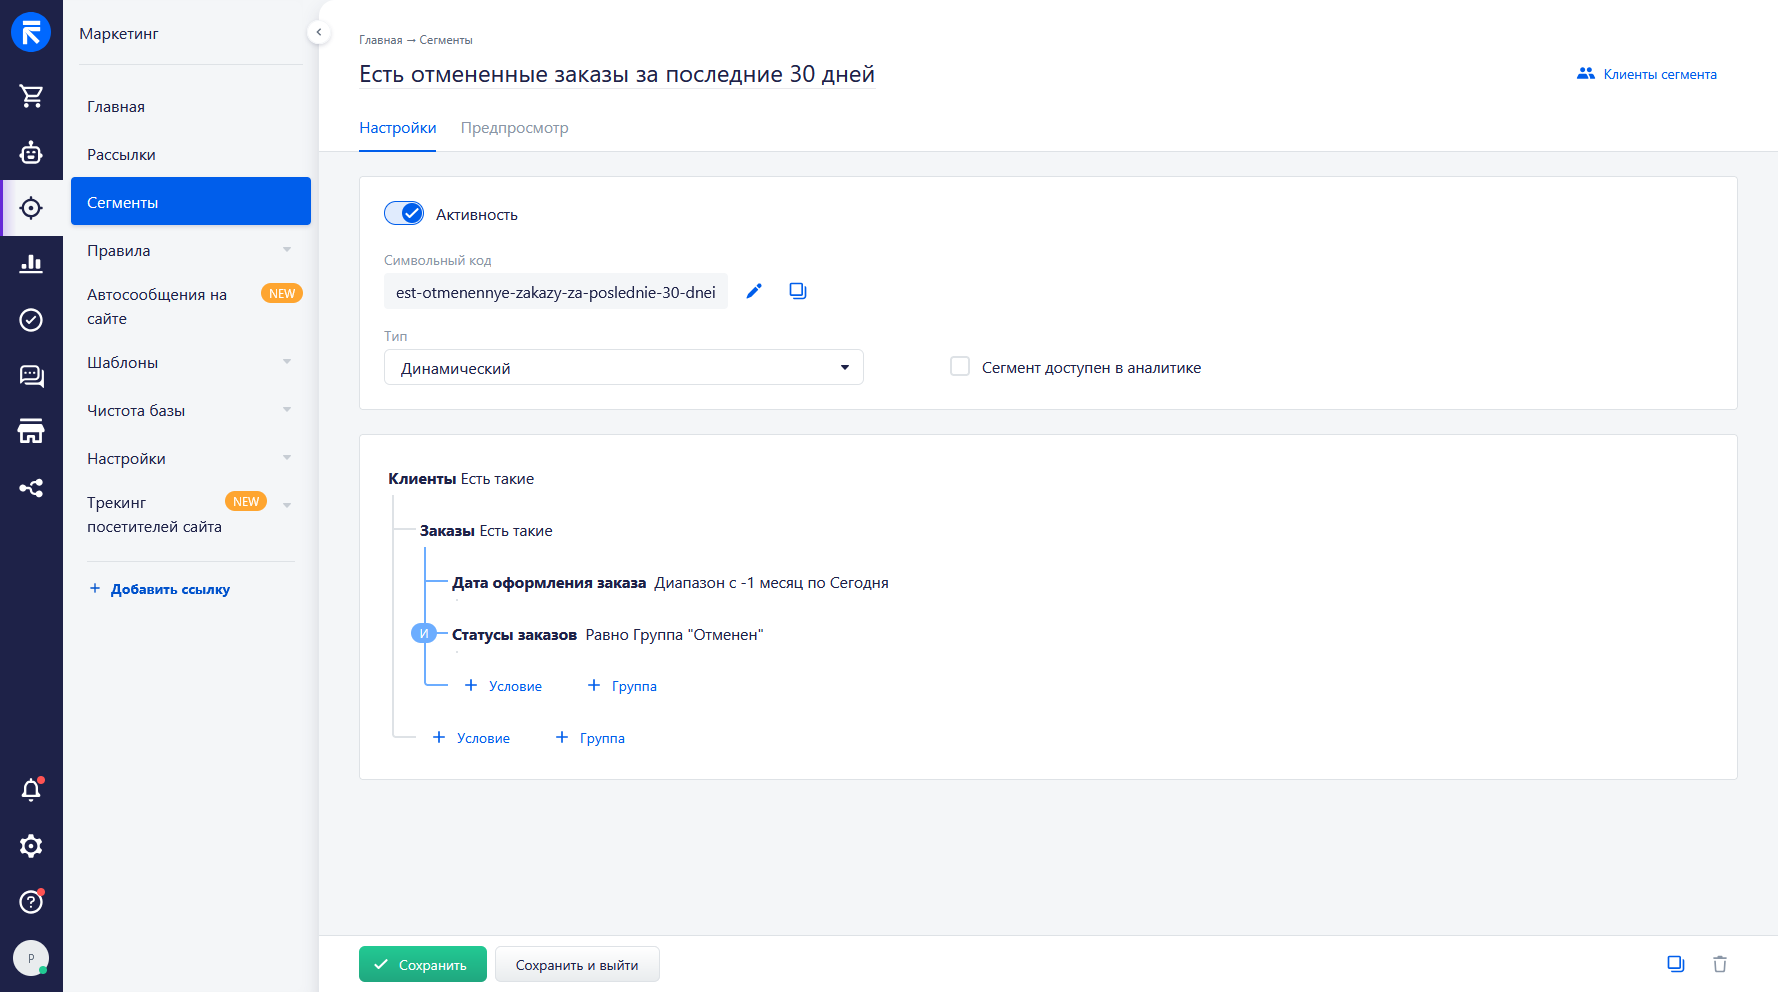
Task: Add Условие inside the Заказы group
Action: pyautogui.click(x=503, y=686)
